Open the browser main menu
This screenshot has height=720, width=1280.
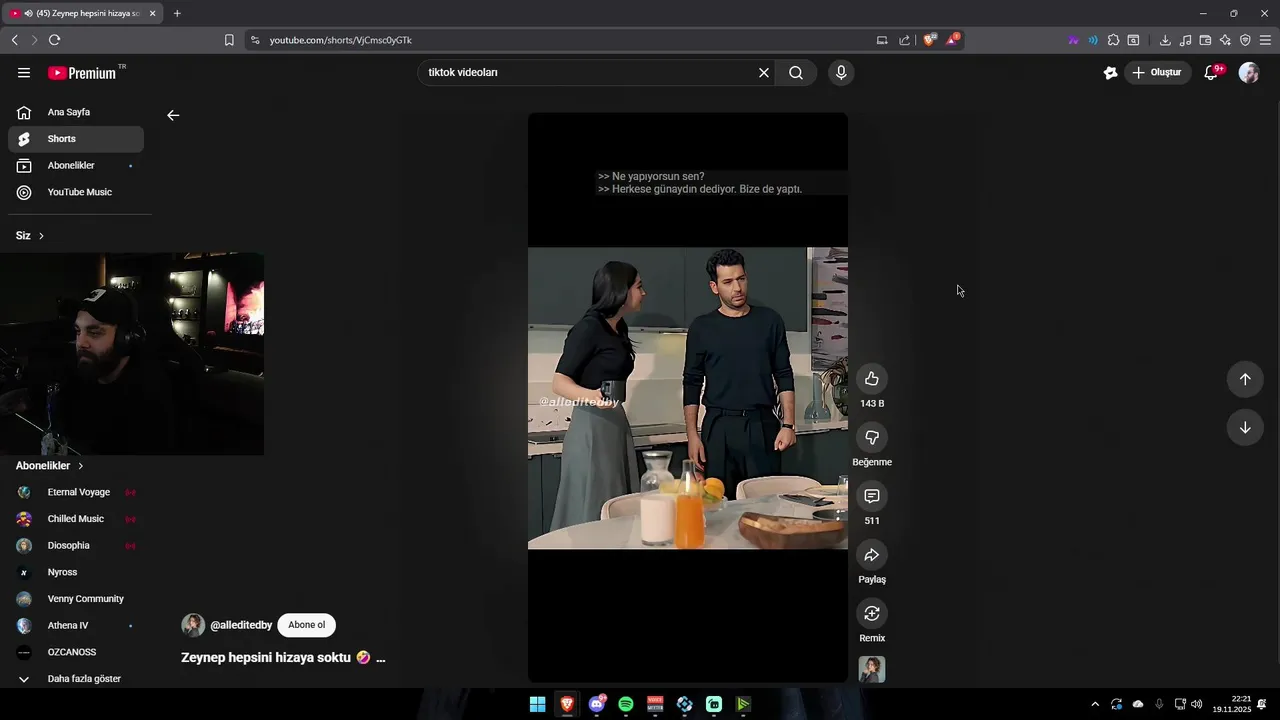[x=1265, y=40]
